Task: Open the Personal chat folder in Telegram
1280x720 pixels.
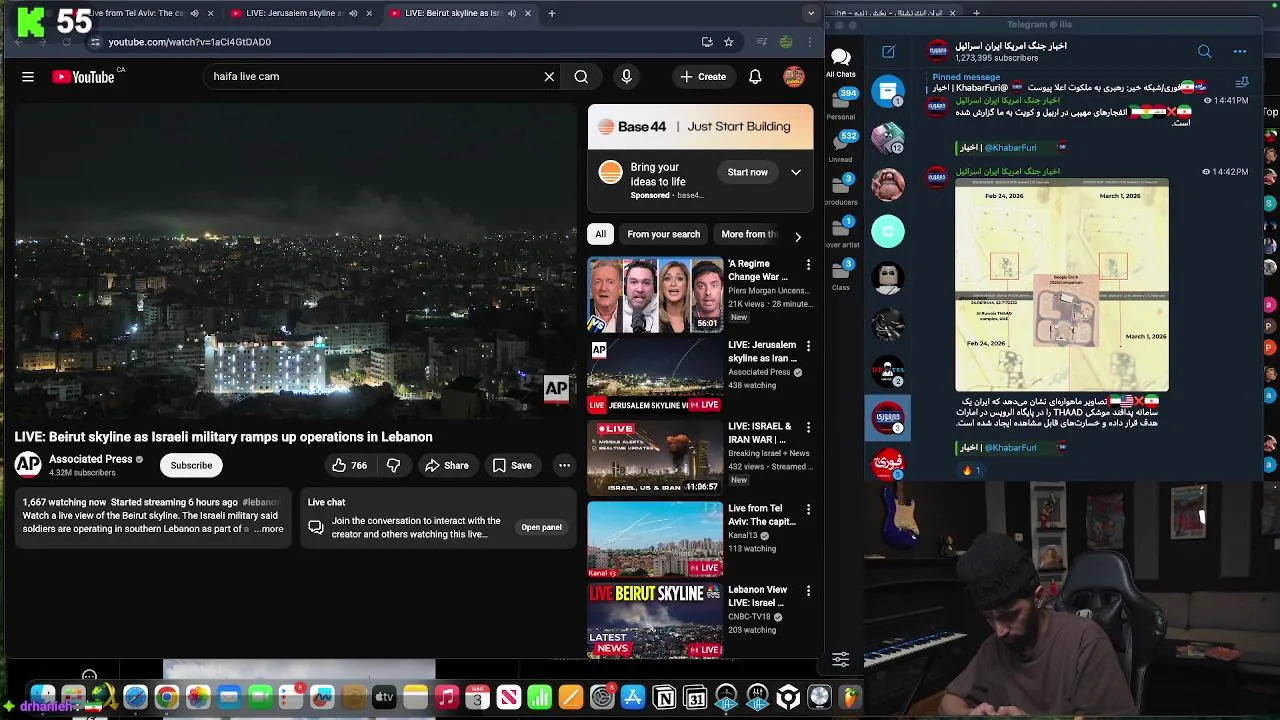Action: [841, 104]
